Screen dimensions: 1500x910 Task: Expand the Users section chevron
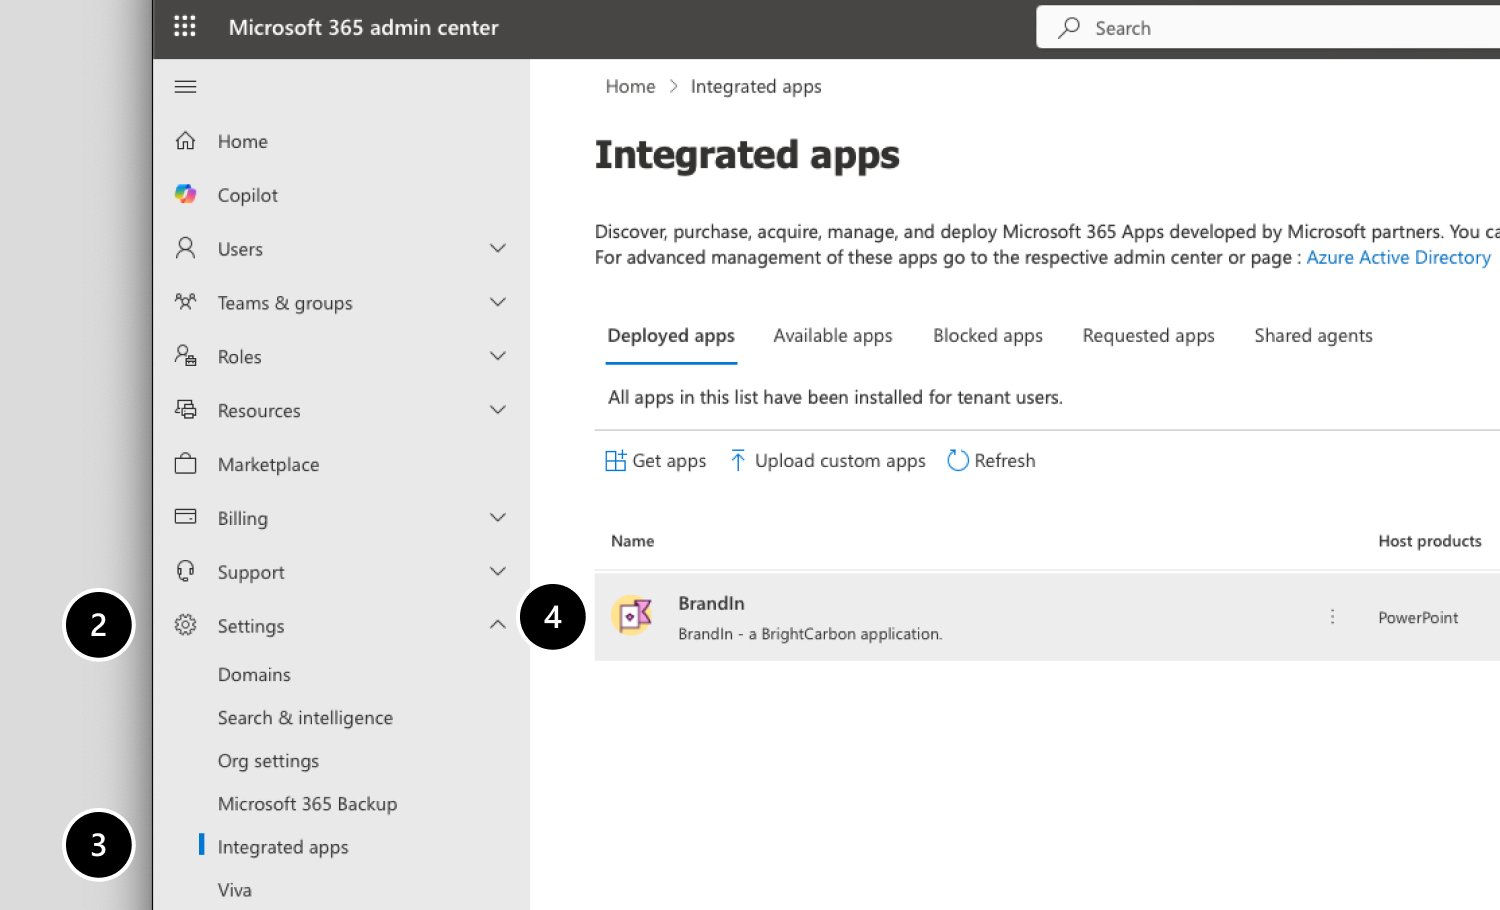tap(497, 248)
